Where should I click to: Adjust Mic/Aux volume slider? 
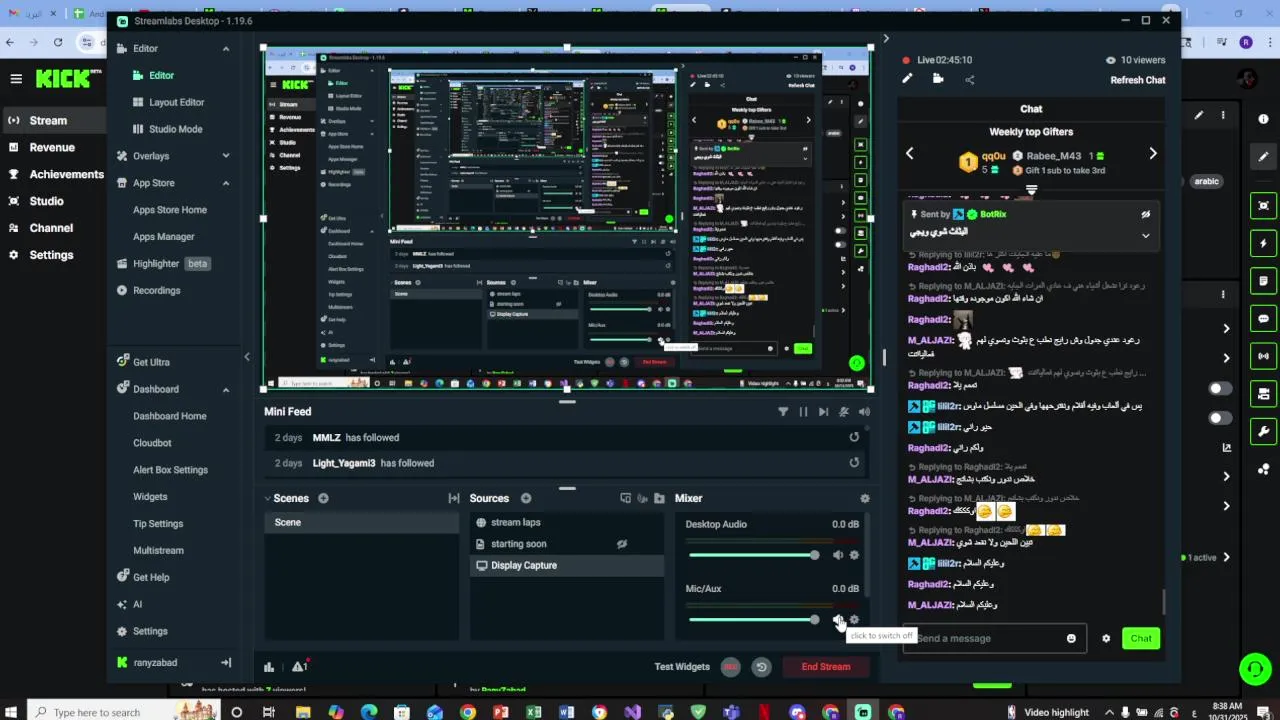tap(753, 620)
